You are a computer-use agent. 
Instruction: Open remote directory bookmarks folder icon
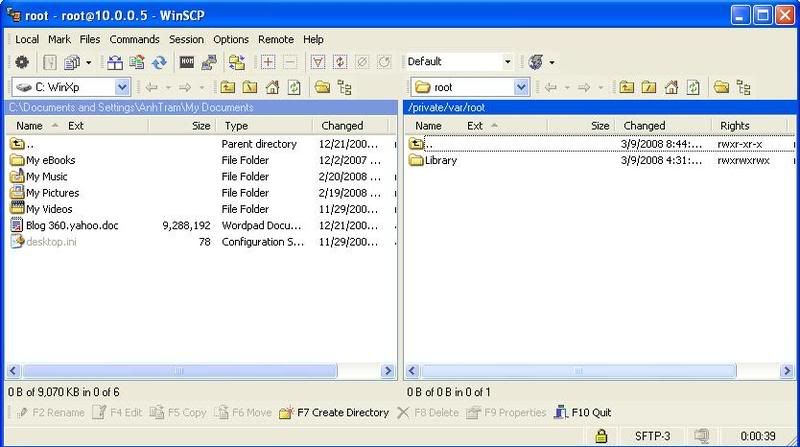coord(721,87)
